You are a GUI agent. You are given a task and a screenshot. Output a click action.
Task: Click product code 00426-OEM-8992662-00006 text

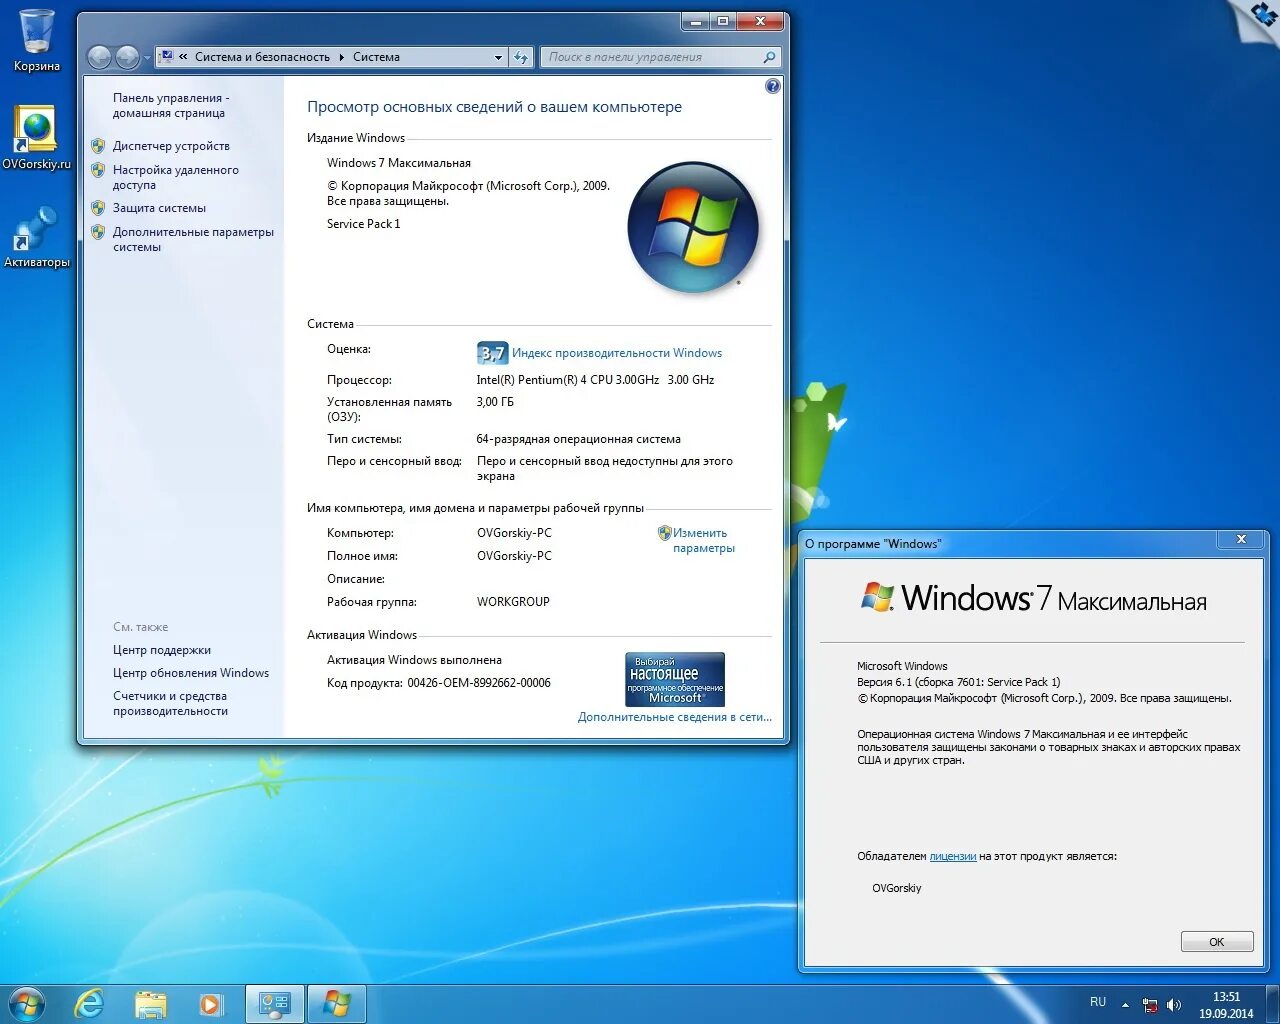[479, 683]
